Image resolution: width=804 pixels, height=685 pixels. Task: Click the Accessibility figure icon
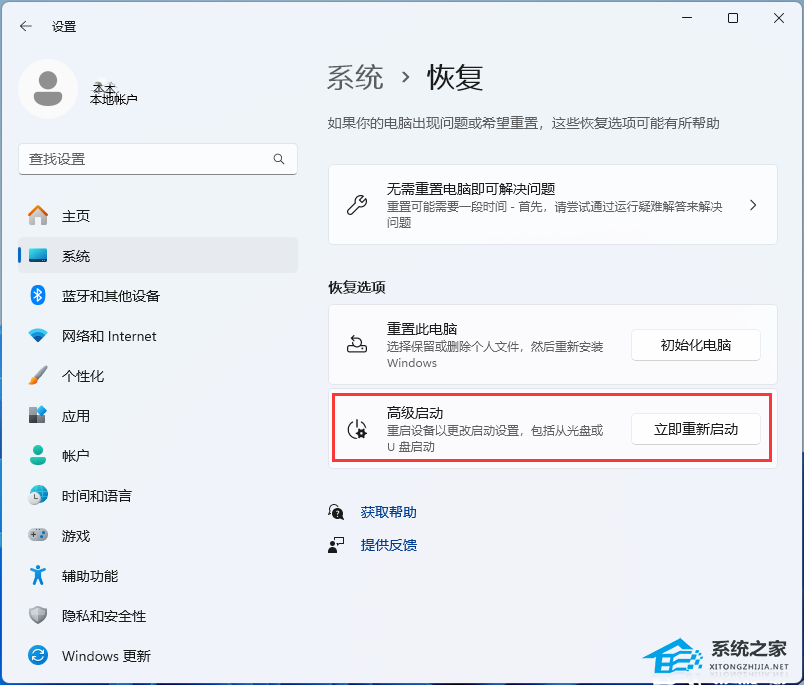38,575
